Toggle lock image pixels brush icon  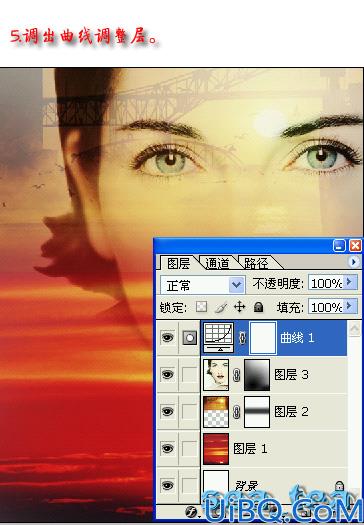pyautogui.click(x=220, y=307)
